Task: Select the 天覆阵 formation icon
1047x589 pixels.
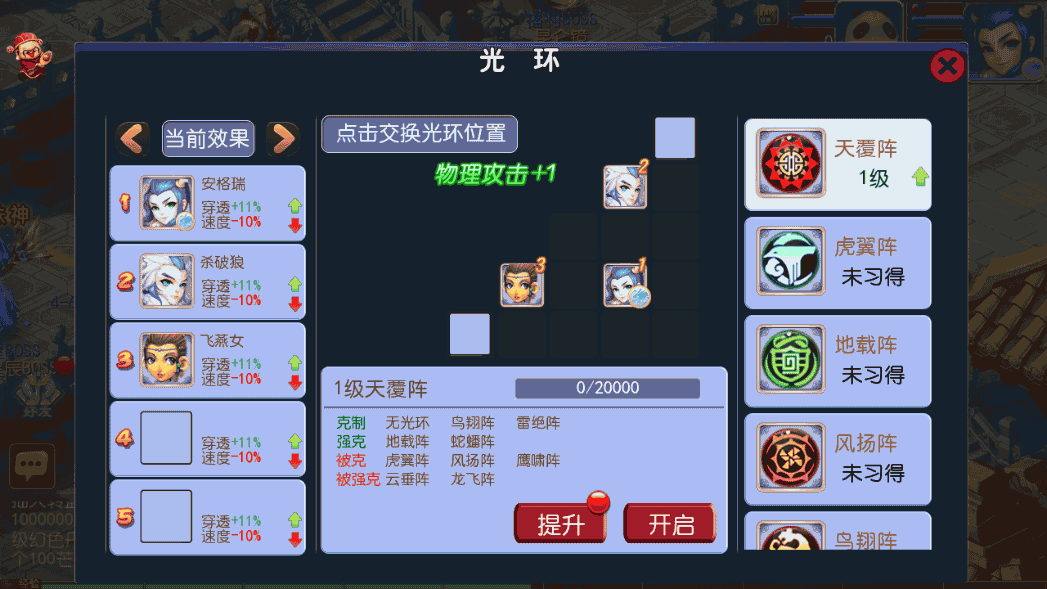Action: point(791,163)
